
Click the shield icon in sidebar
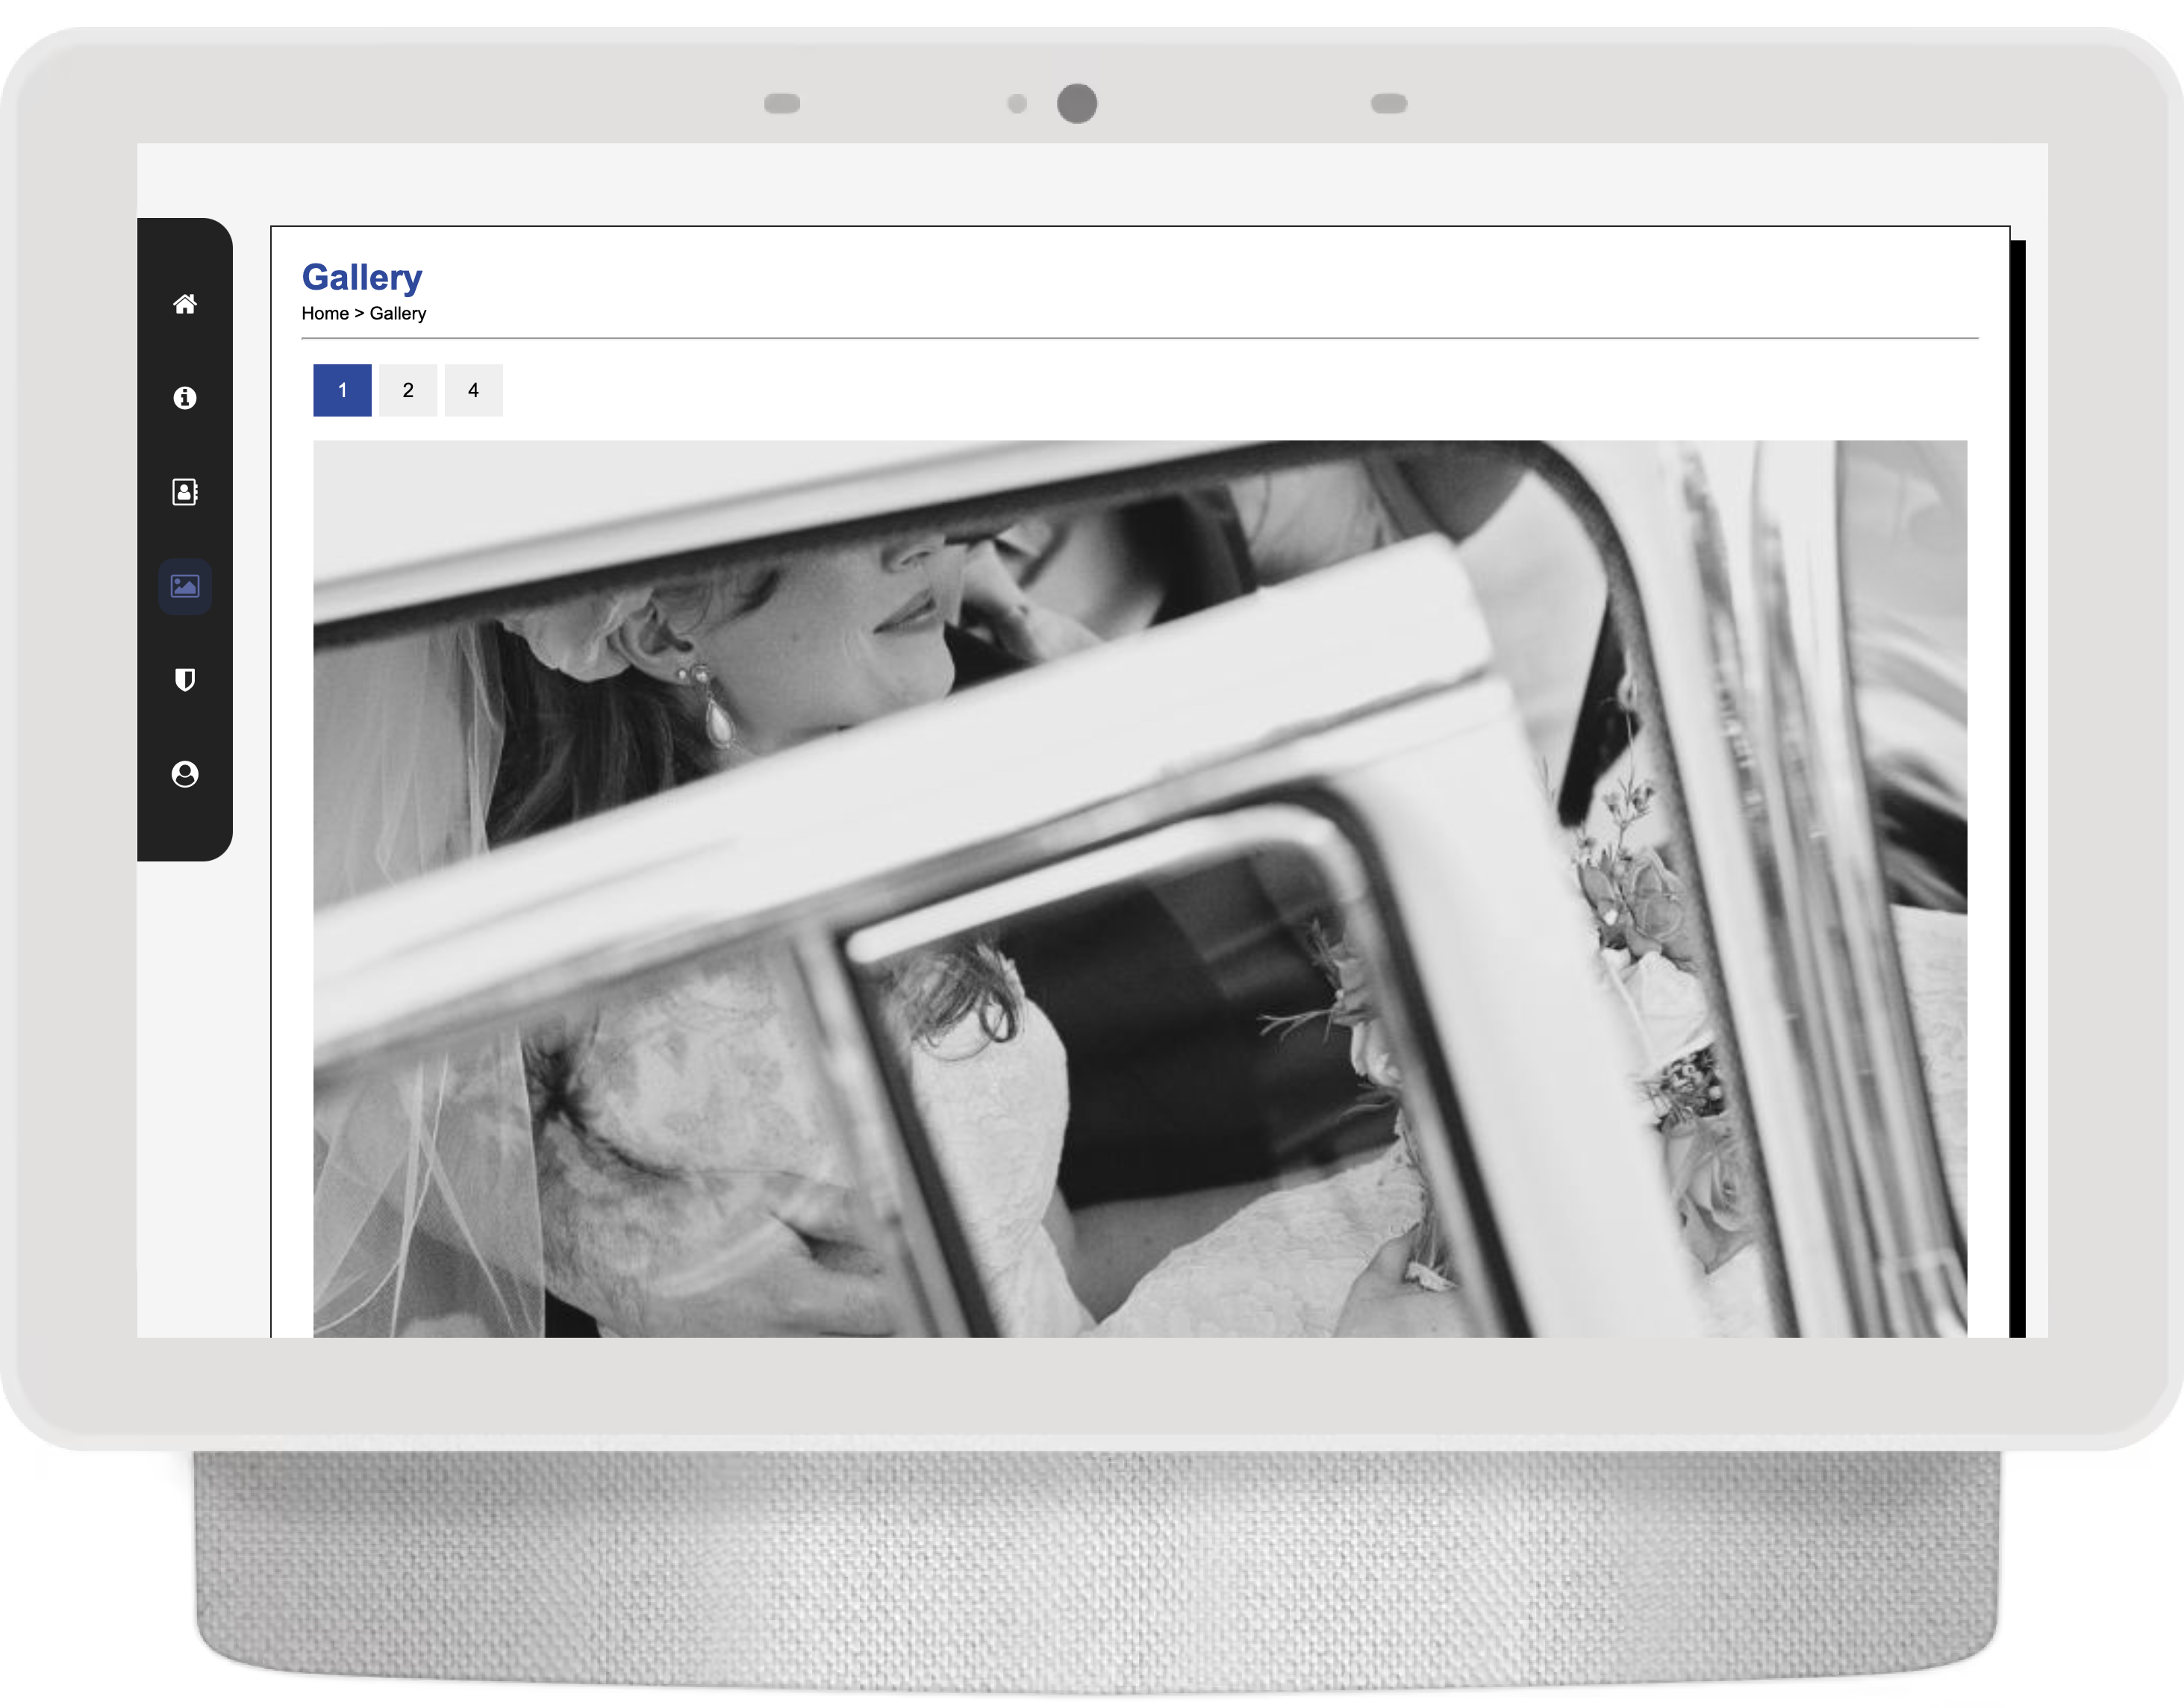click(x=185, y=680)
